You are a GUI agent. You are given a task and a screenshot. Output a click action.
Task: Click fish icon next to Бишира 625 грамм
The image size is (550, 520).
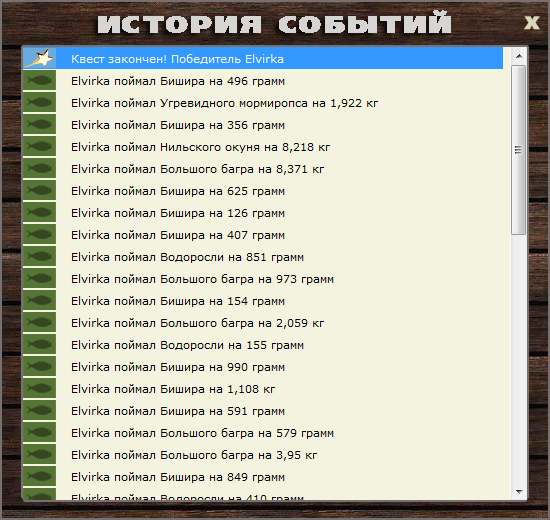[x=39, y=190]
